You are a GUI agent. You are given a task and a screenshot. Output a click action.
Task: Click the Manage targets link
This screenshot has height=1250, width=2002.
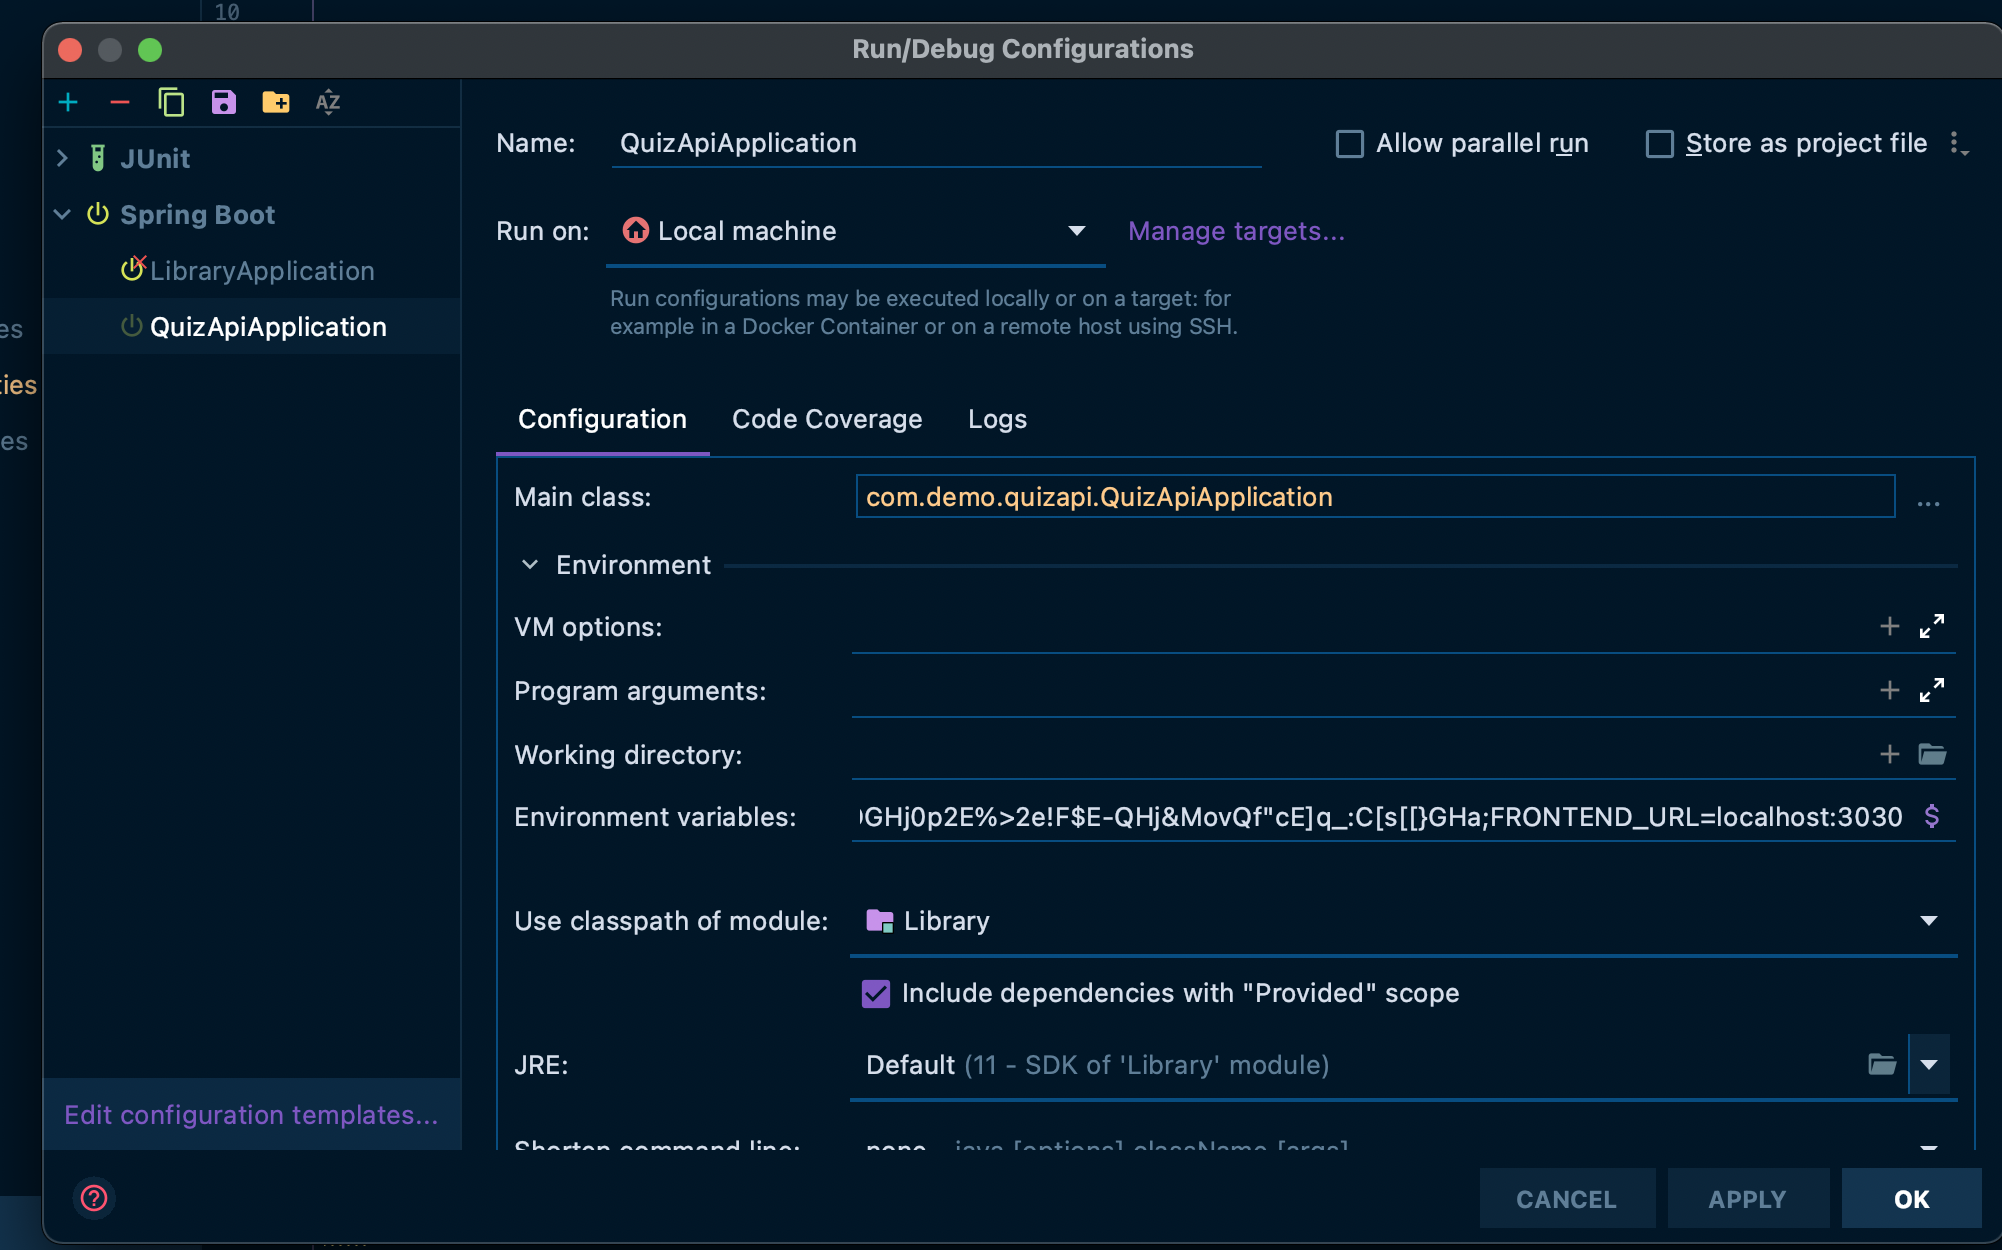(1236, 231)
